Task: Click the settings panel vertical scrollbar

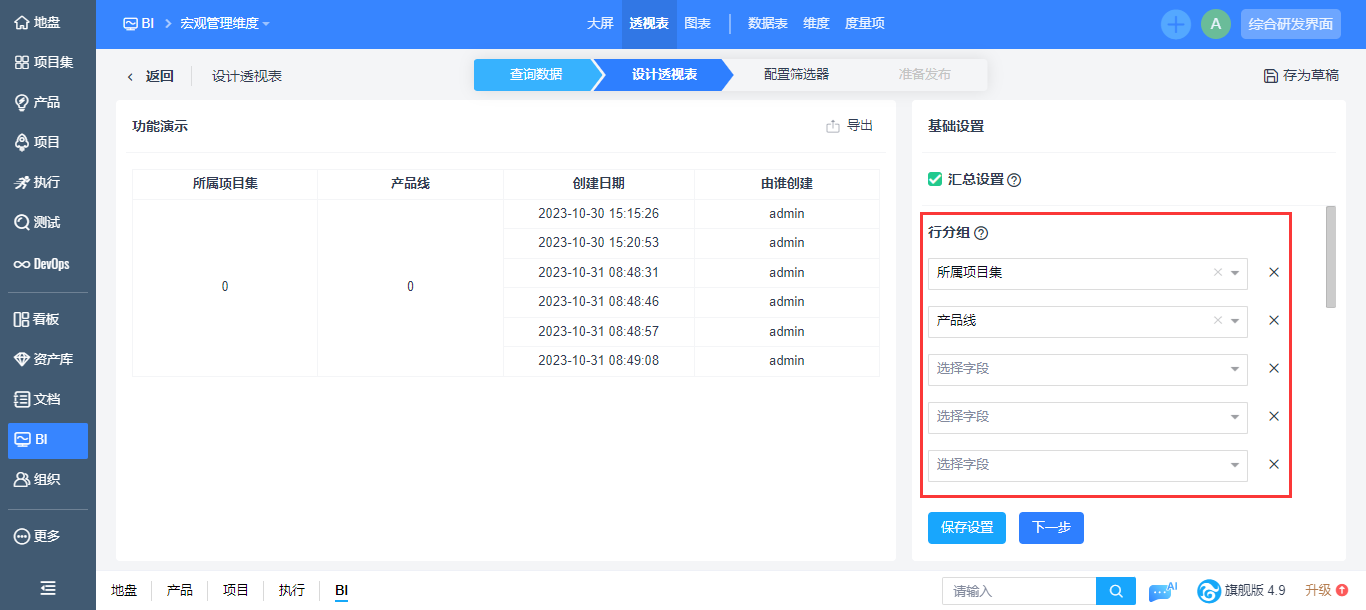Action: click(1330, 257)
